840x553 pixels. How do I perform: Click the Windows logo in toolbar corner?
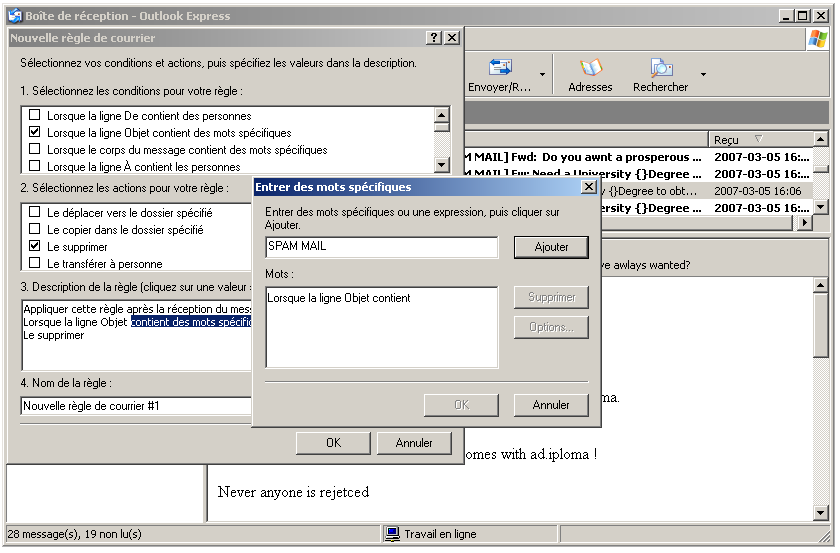coord(818,39)
